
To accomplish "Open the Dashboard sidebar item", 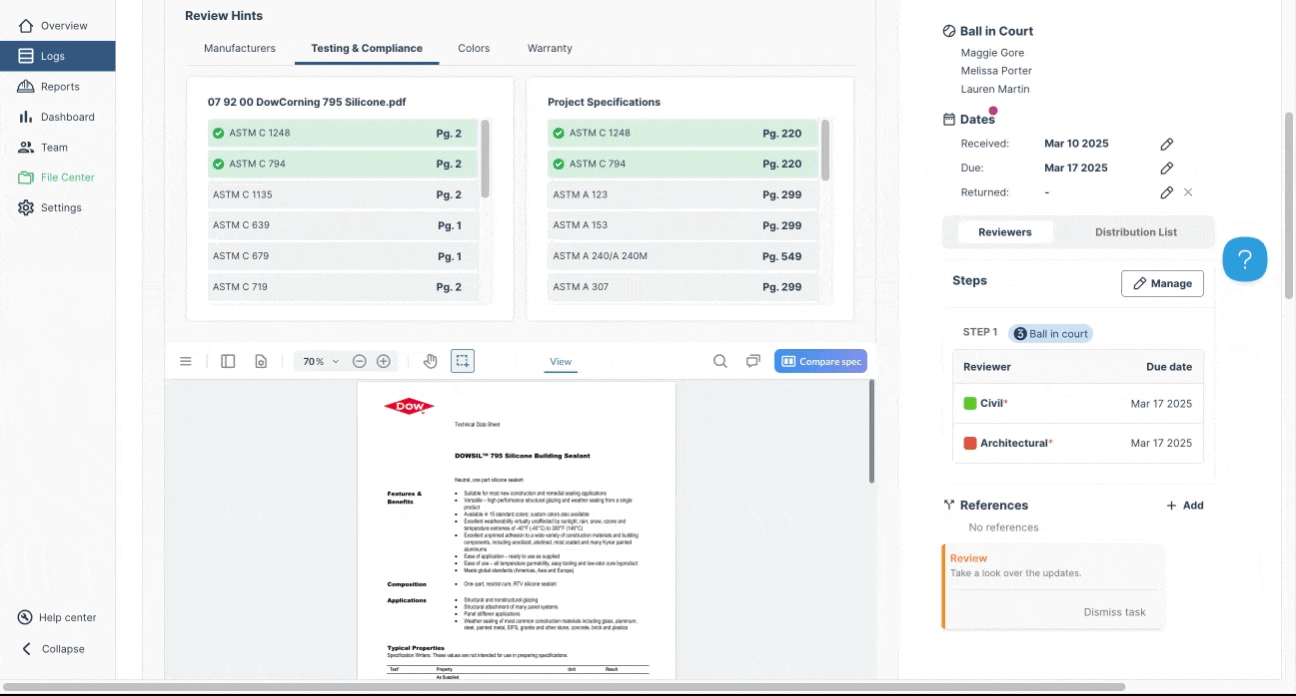I will 57,117.
